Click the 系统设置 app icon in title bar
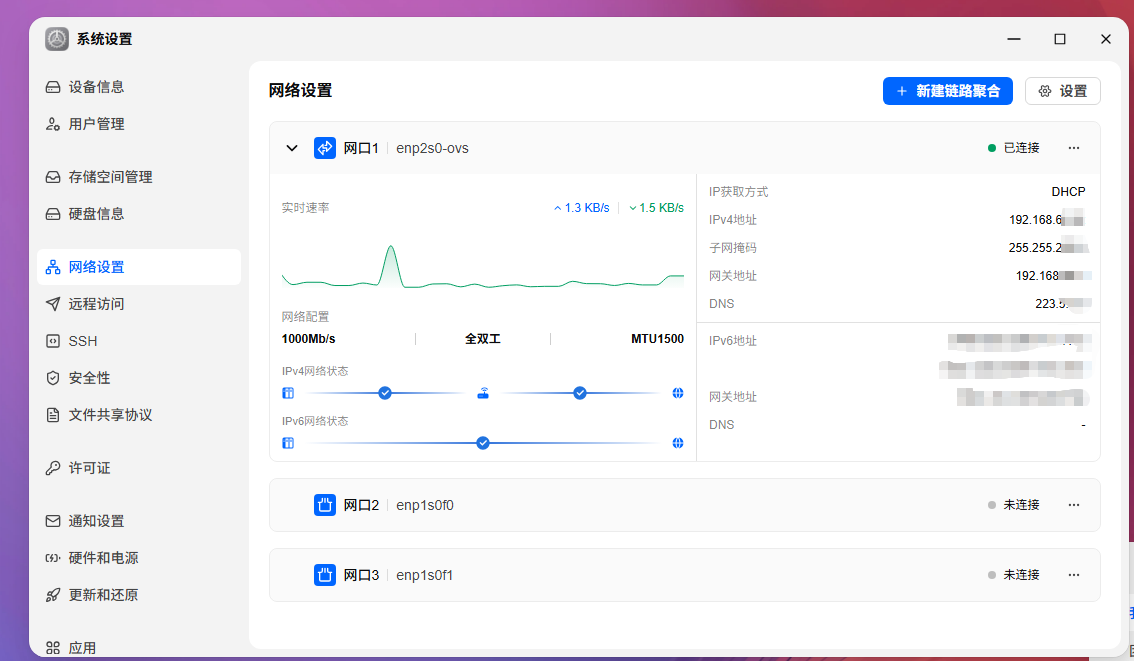The image size is (1134, 661). (57, 39)
